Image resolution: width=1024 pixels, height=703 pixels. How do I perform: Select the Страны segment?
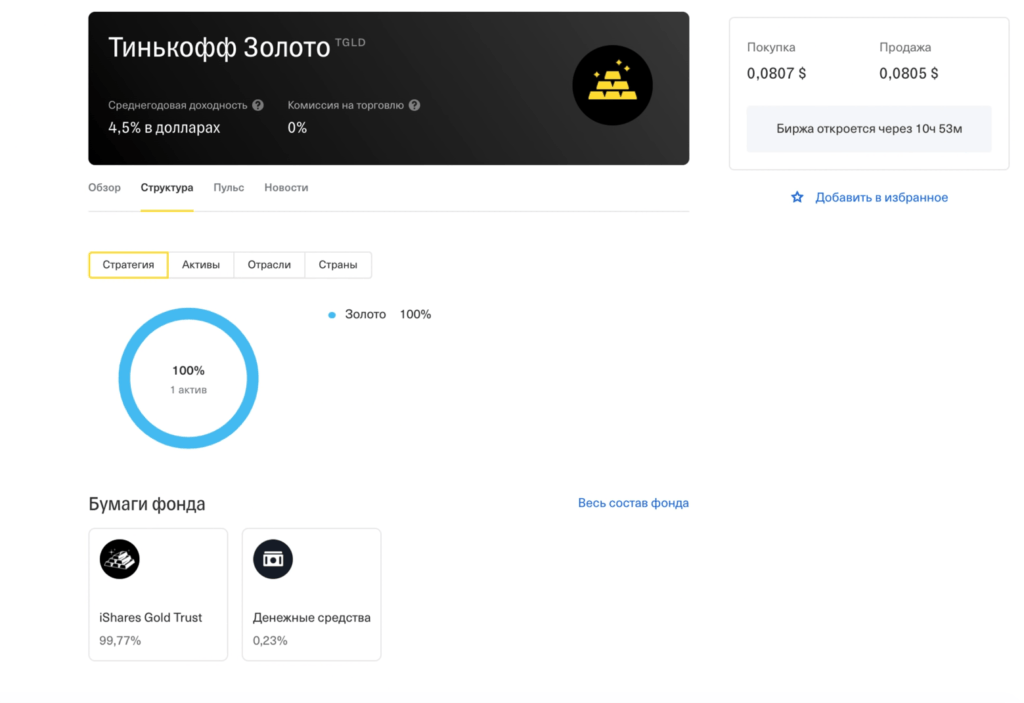[338, 265]
